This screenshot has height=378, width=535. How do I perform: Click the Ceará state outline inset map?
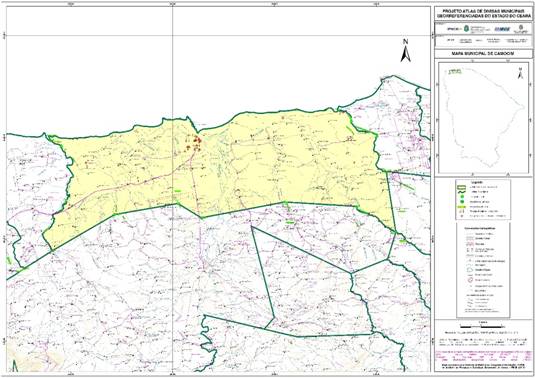coord(484,117)
